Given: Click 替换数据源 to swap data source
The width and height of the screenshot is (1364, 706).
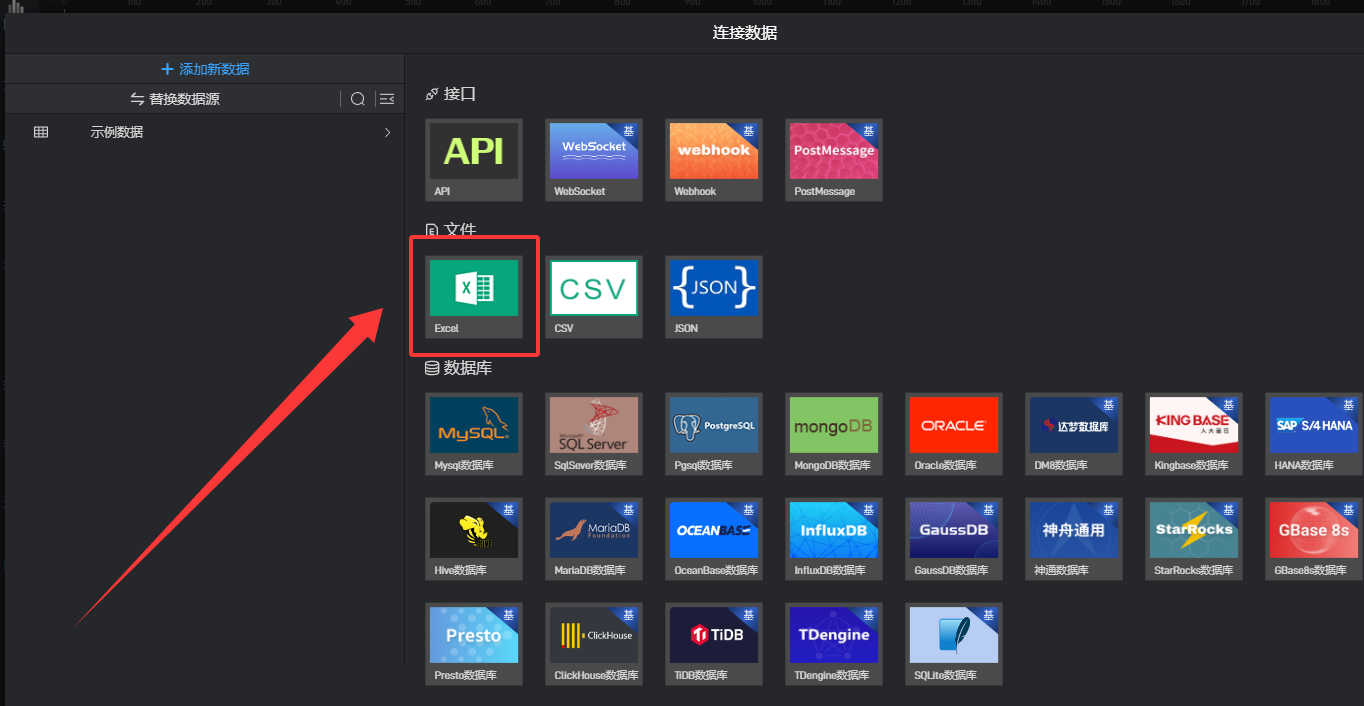Looking at the screenshot, I should pos(175,99).
